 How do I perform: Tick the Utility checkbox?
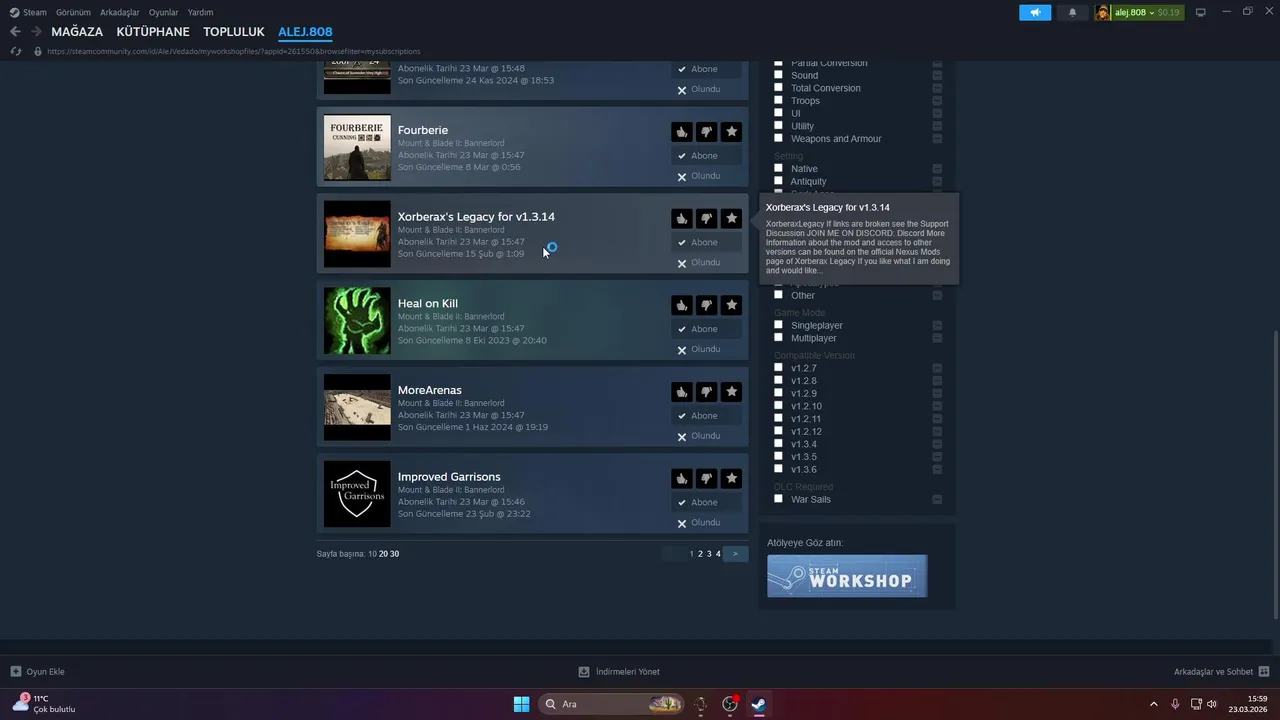tap(778, 126)
